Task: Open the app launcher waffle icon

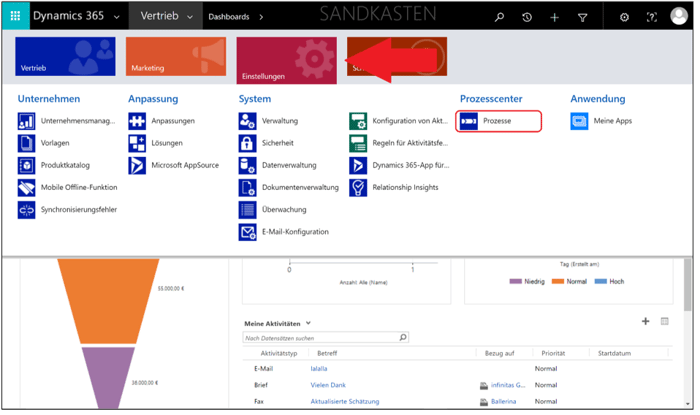Action: pyautogui.click(x=16, y=16)
